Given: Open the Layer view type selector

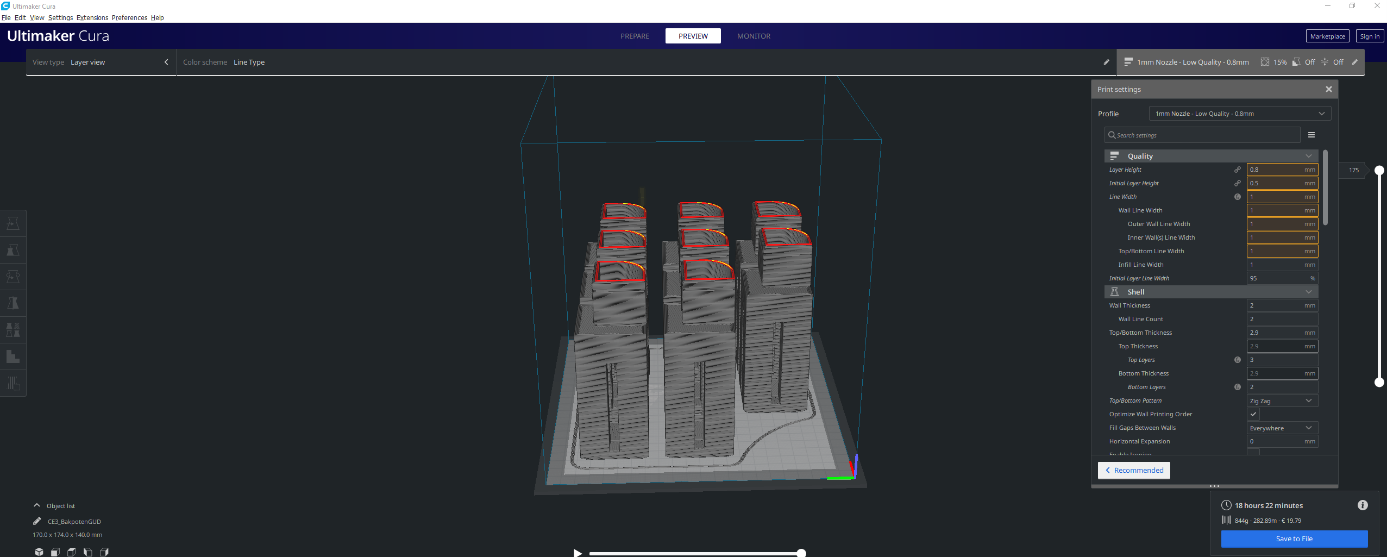Looking at the screenshot, I should pyautogui.click(x=100, y=62).
